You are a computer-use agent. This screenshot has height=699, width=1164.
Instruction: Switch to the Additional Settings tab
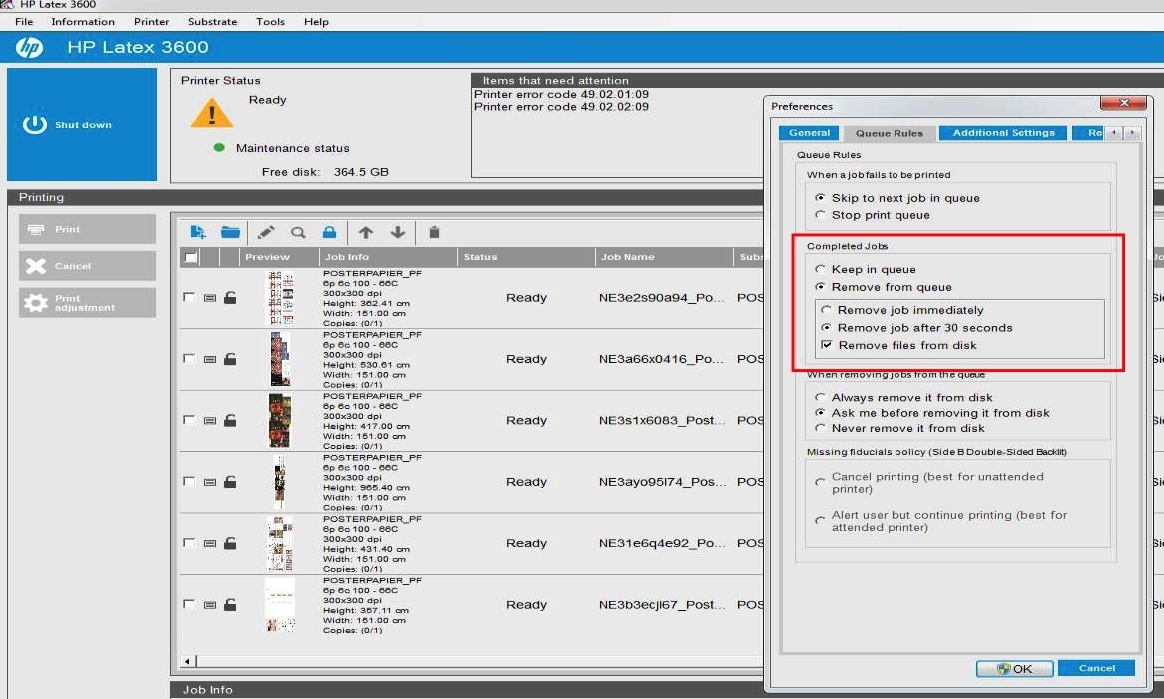[1003, 133]
